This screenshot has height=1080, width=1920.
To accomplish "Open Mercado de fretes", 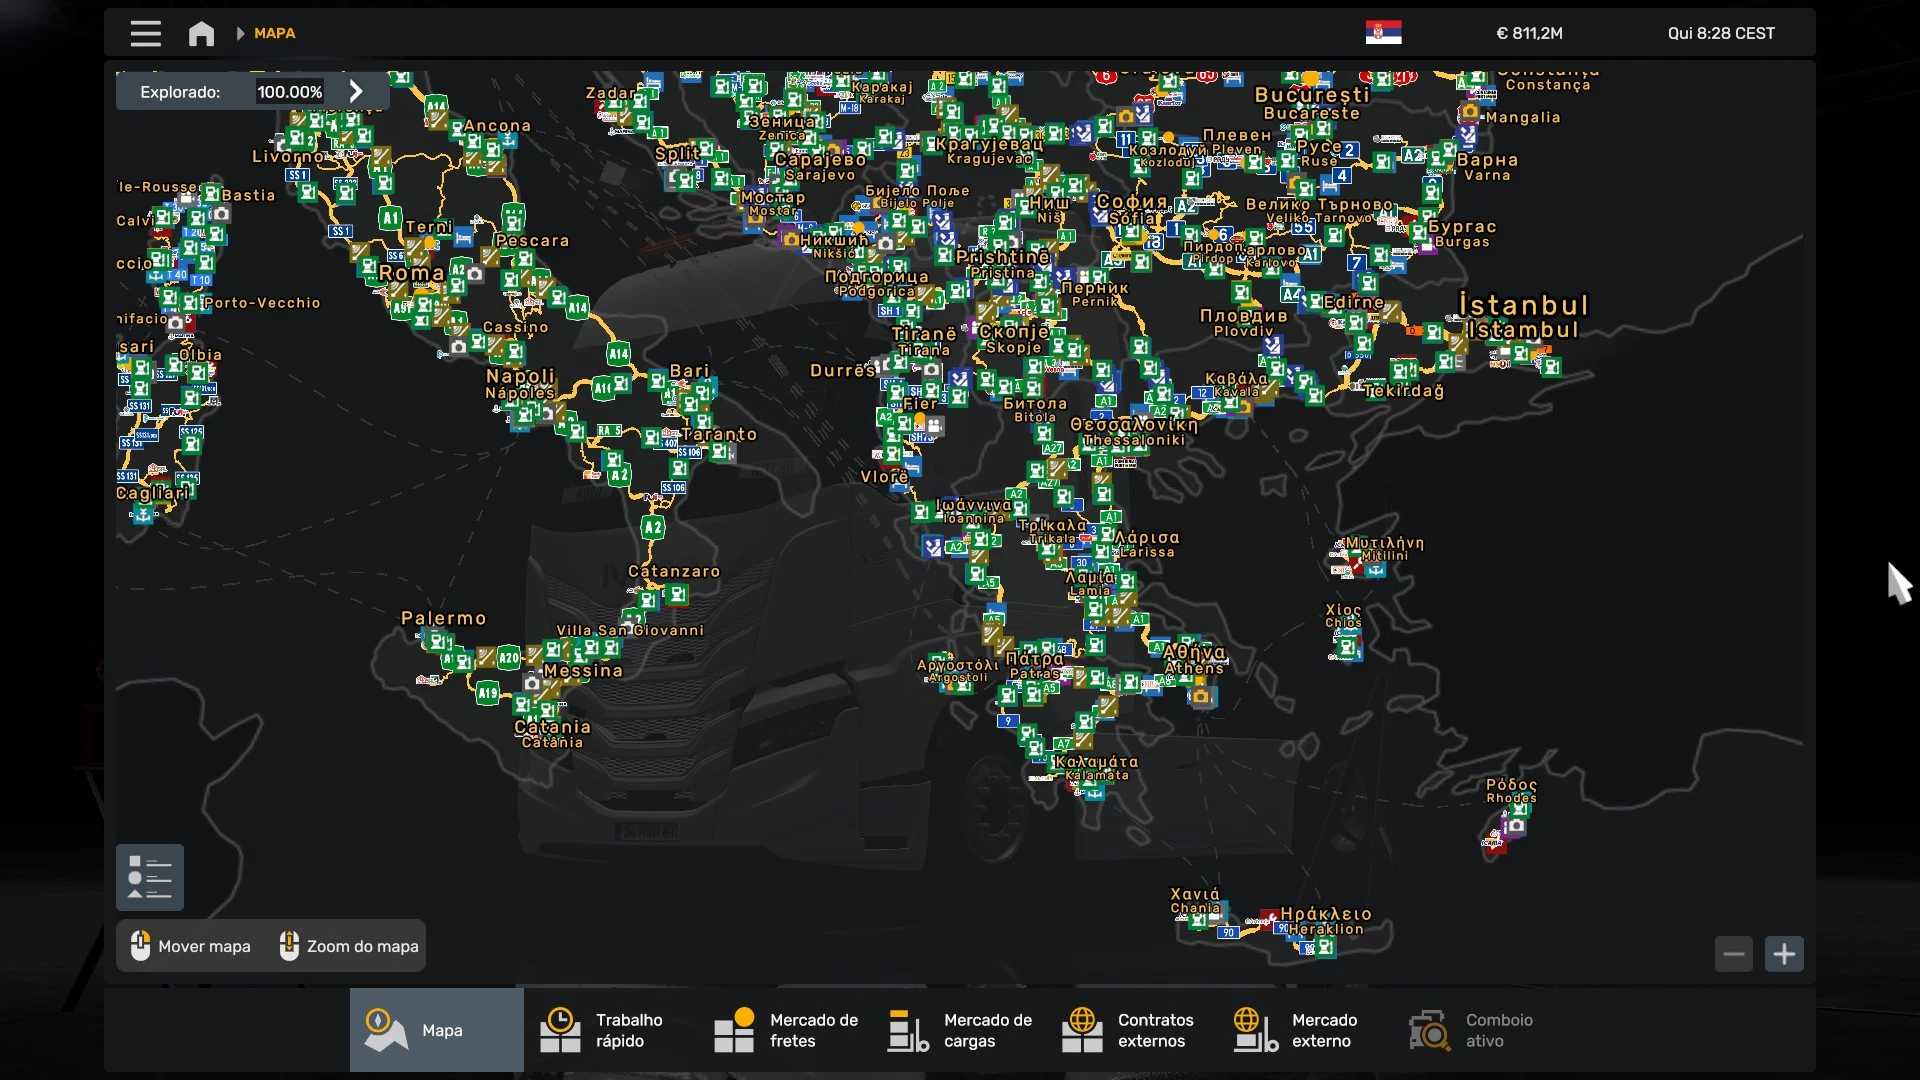I will tap(785, 1030).
